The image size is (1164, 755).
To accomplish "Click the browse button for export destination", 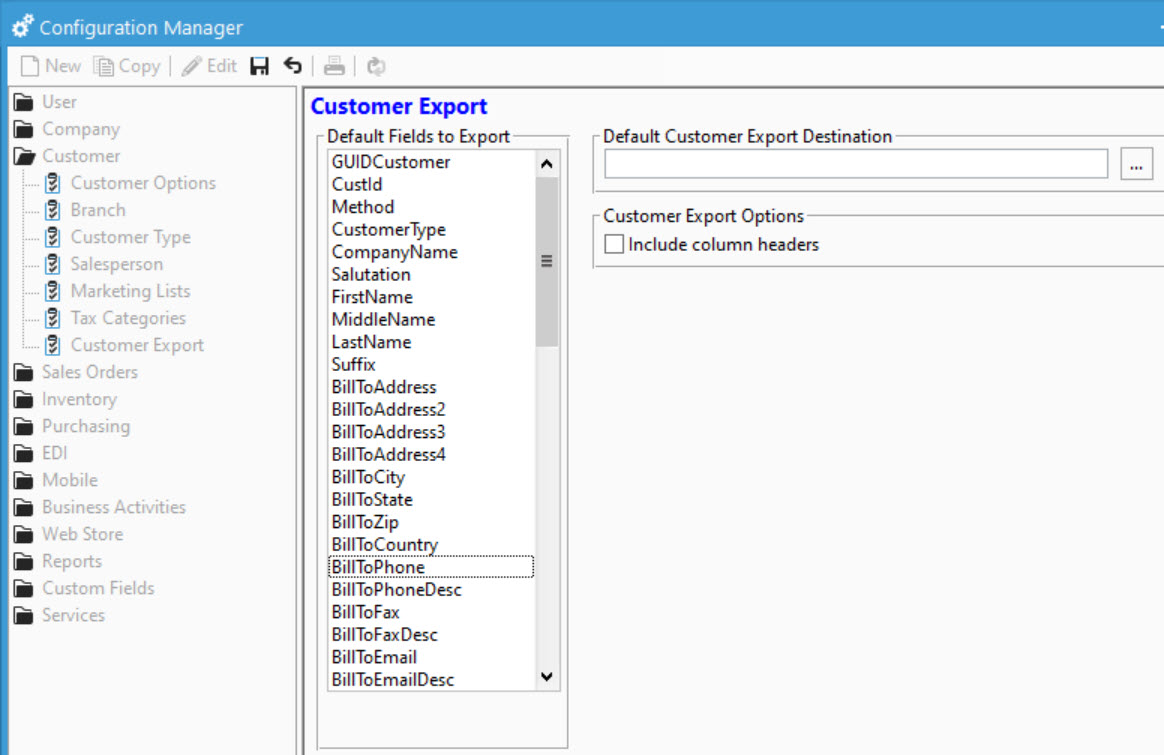I will click(x=1135, y=166).
